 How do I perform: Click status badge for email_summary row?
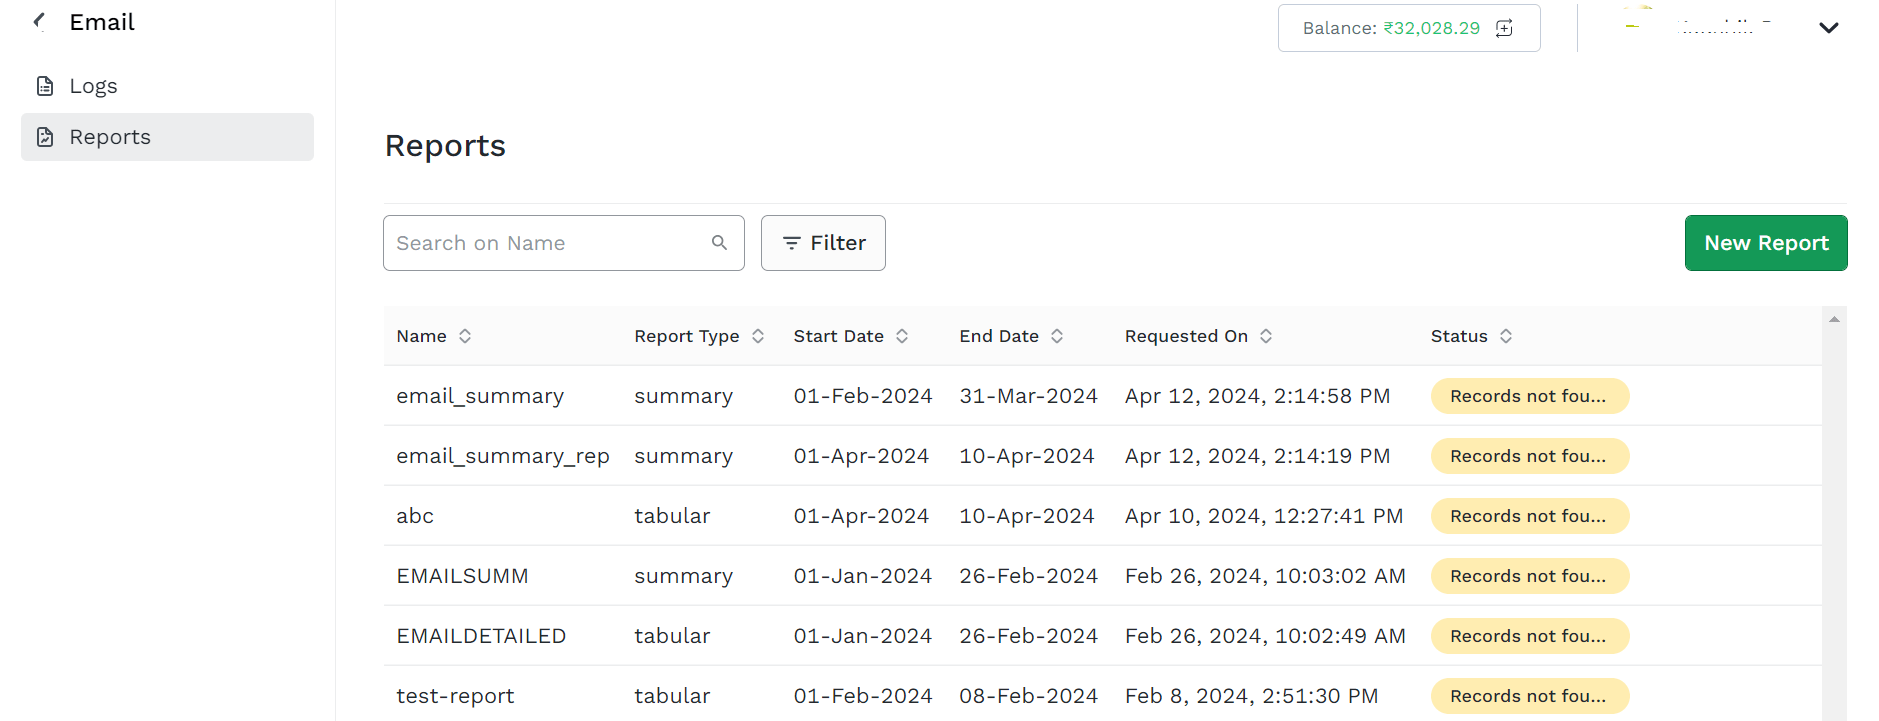pos(1530,396)
